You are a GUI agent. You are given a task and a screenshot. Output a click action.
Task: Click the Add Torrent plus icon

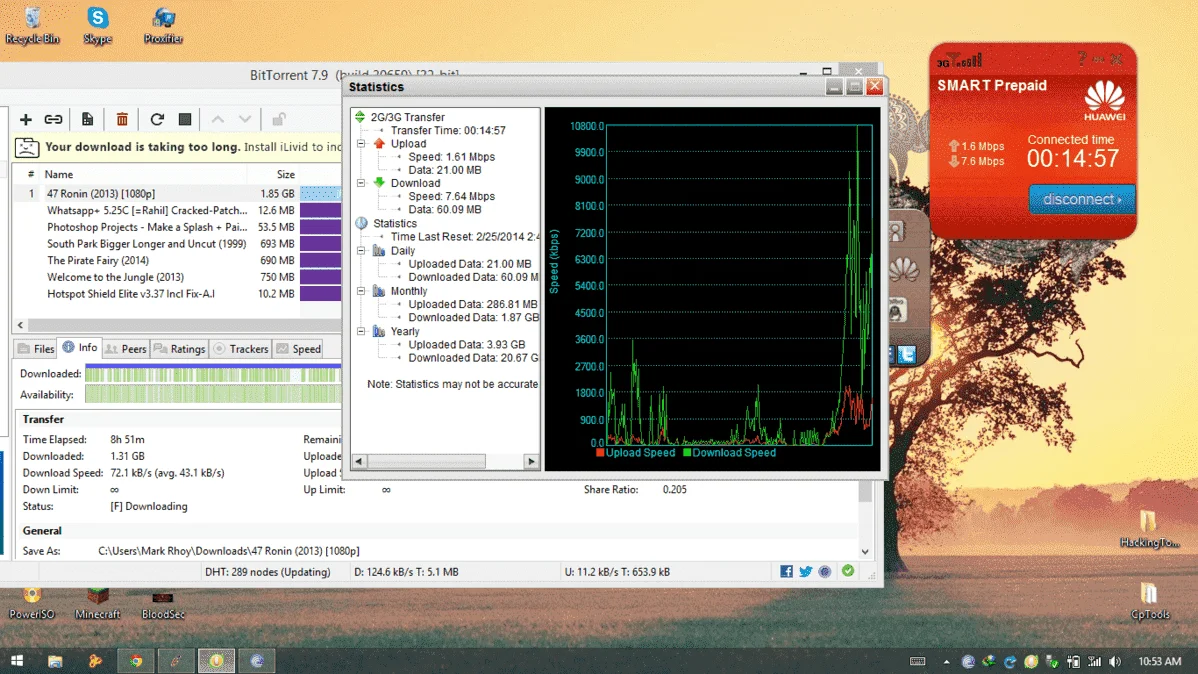pos(25,119)
